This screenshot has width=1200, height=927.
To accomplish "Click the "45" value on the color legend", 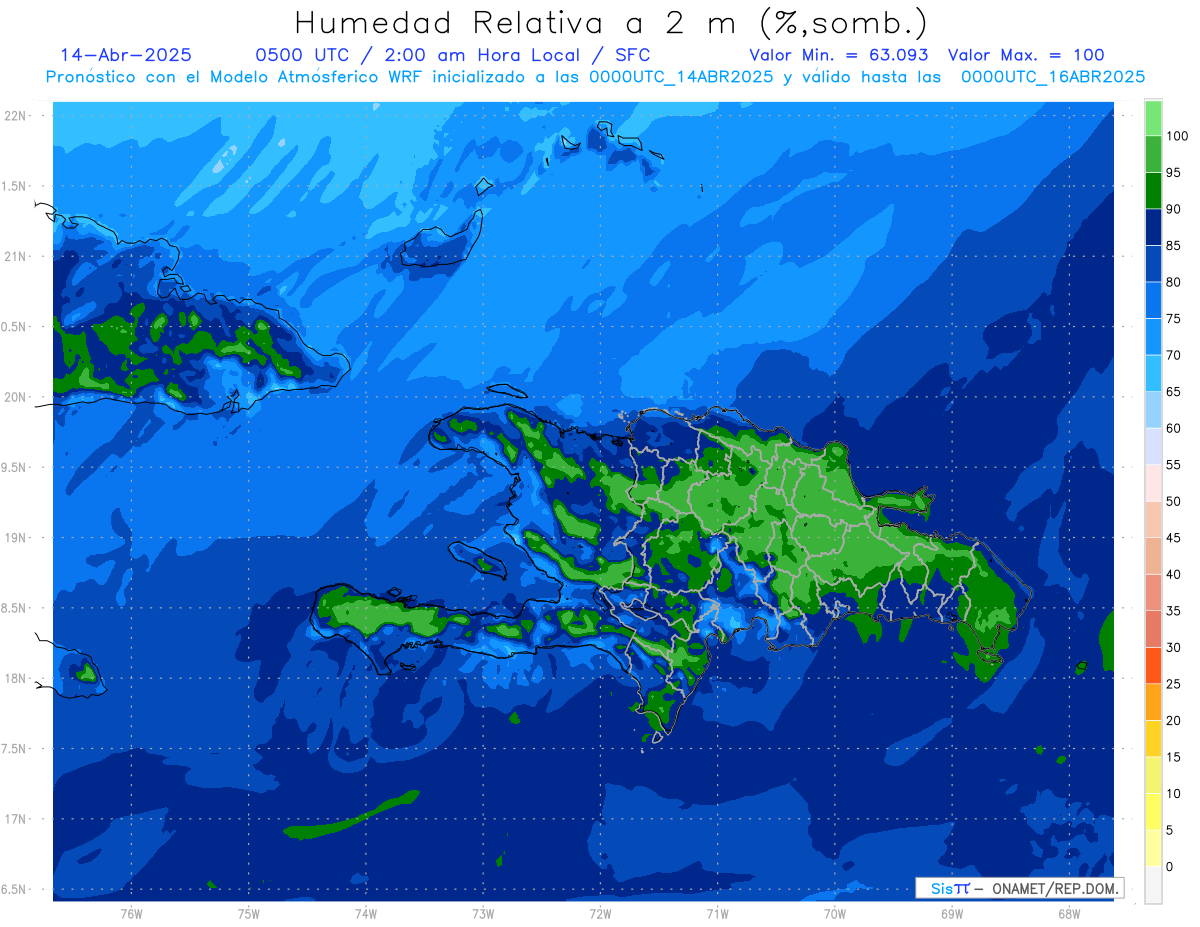I will coord(1173,538).
